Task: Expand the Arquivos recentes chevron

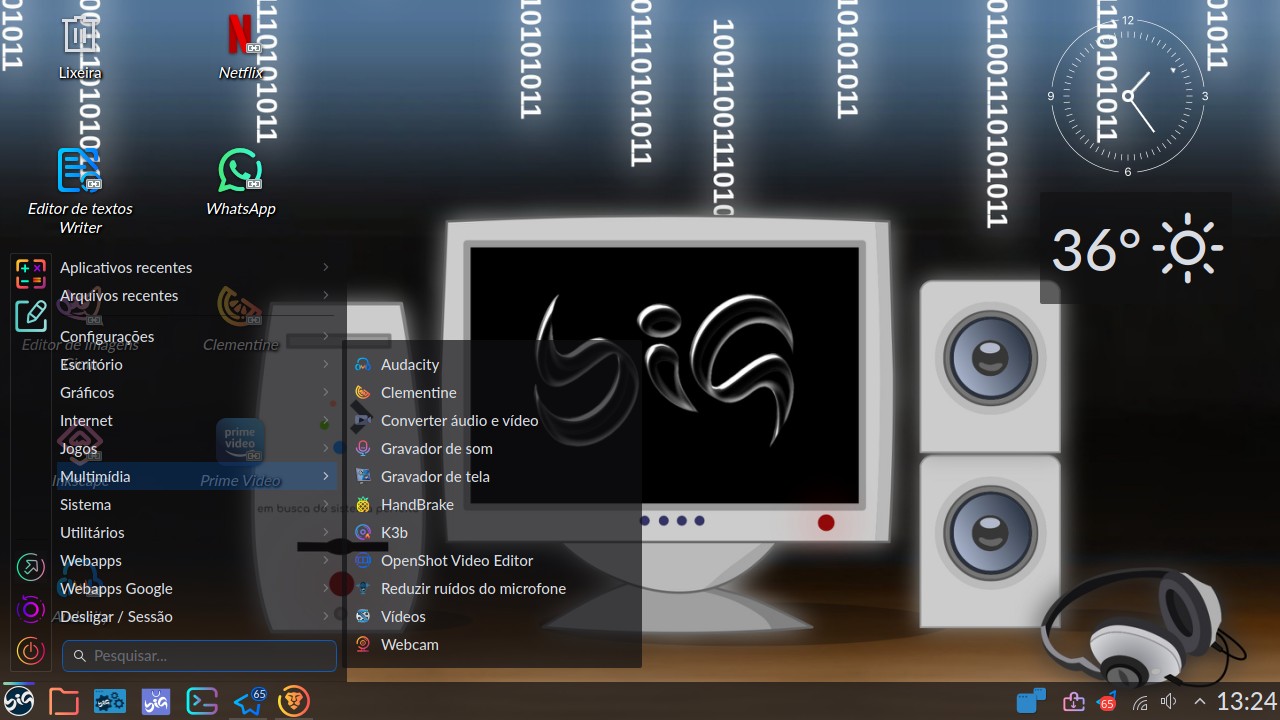Action: [326, 295]
